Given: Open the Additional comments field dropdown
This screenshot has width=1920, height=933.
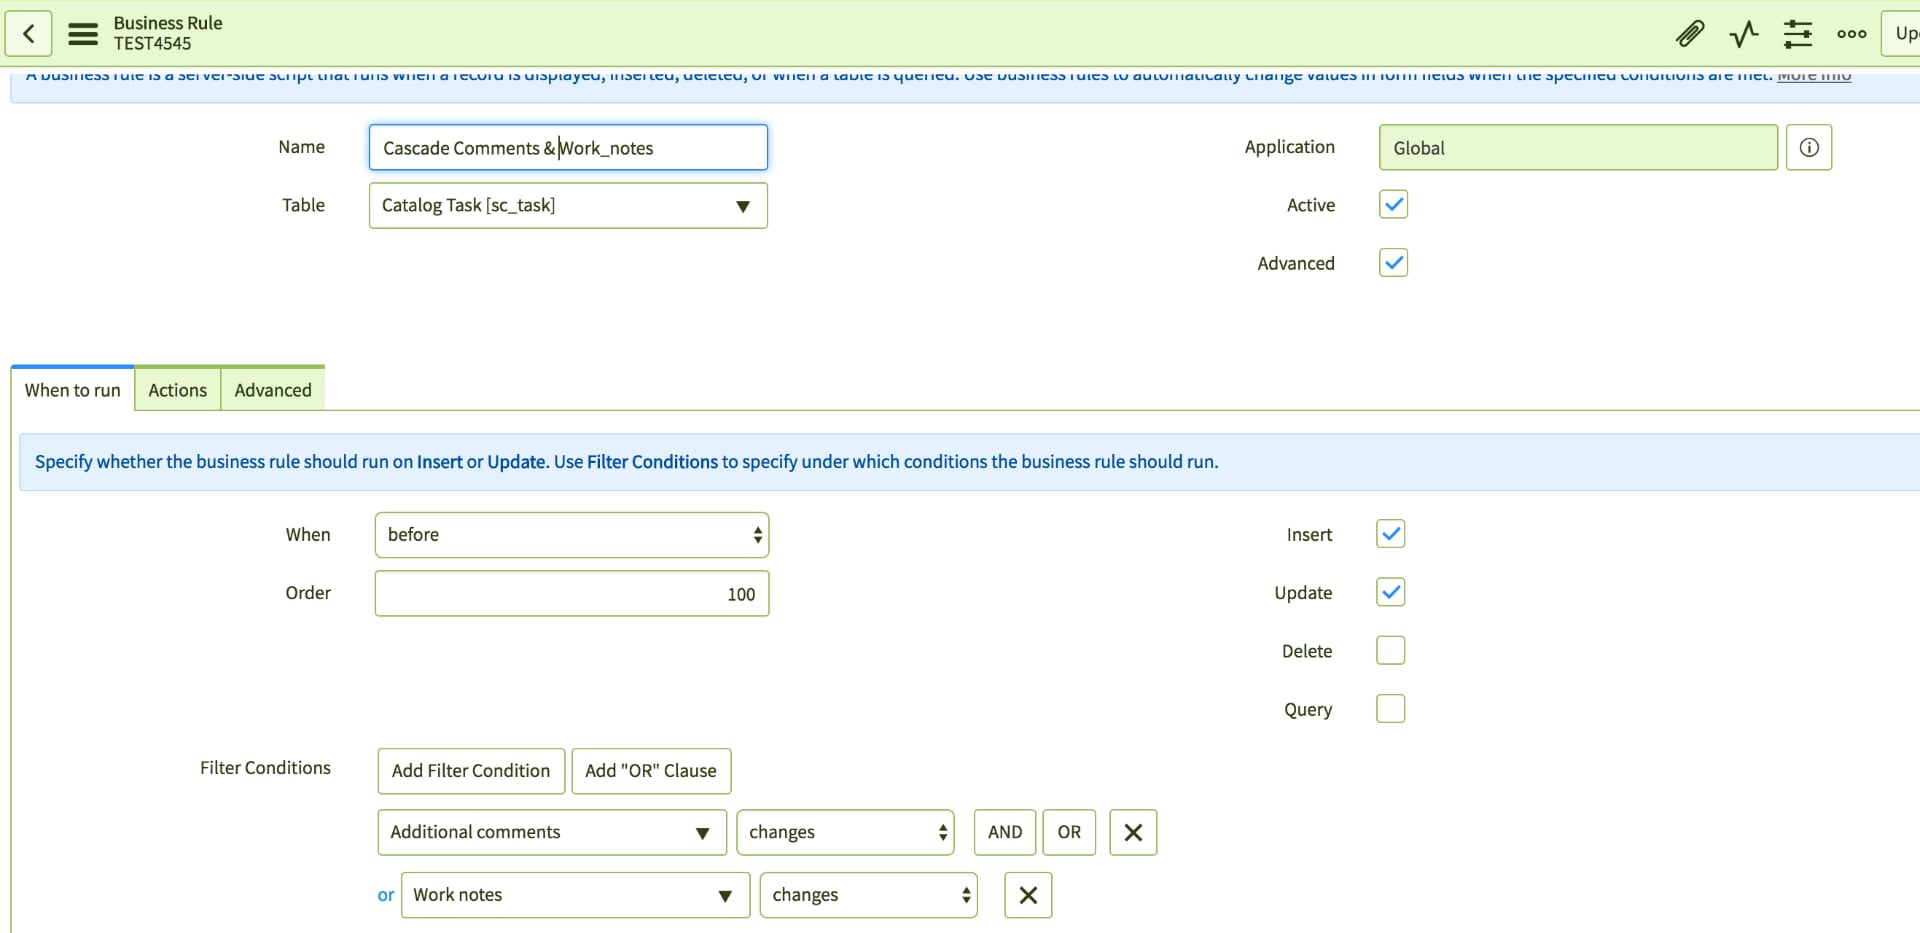Looking at the screenshot, I should [551, 833].
